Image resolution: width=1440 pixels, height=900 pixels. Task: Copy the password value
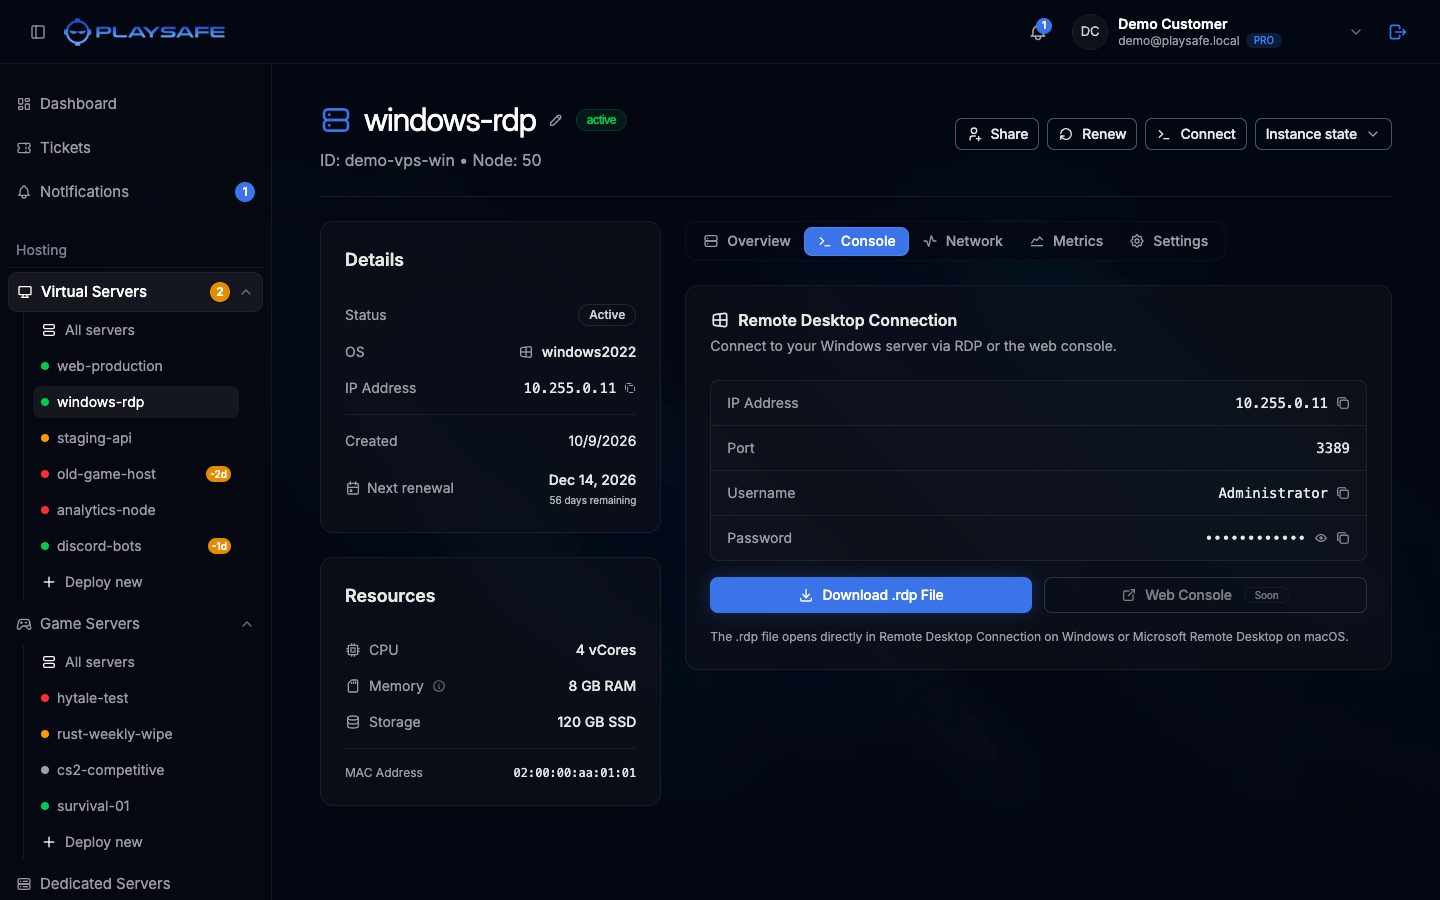[x=1343, y=538]
